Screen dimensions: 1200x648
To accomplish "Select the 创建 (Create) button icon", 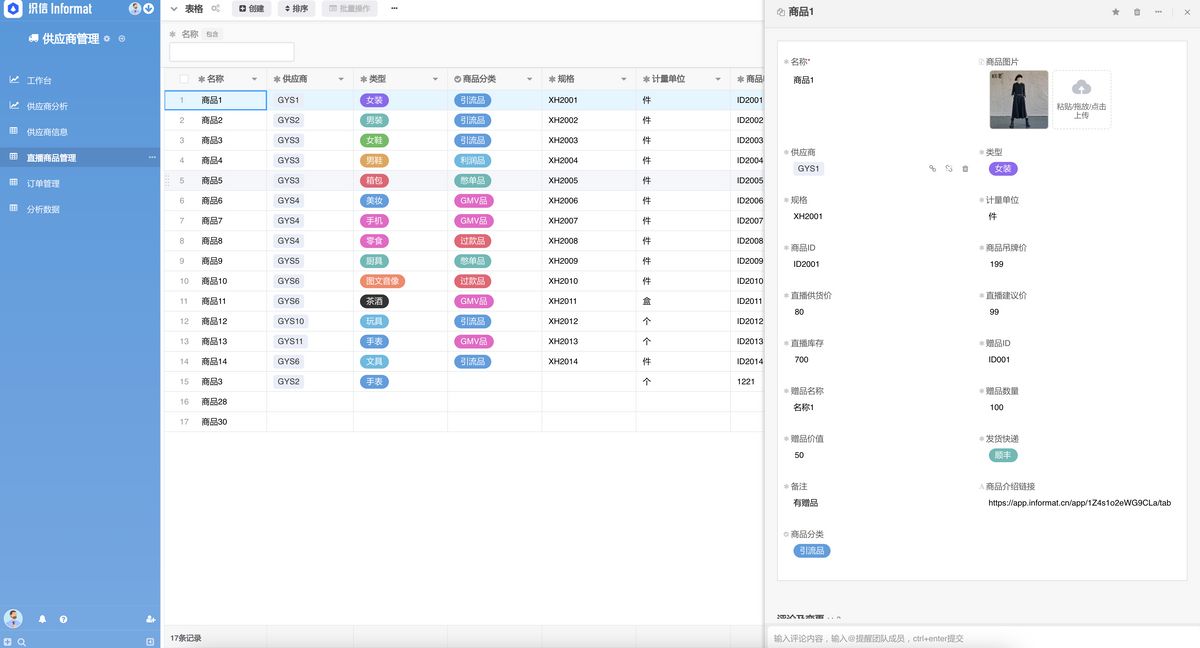I will 241,9.
